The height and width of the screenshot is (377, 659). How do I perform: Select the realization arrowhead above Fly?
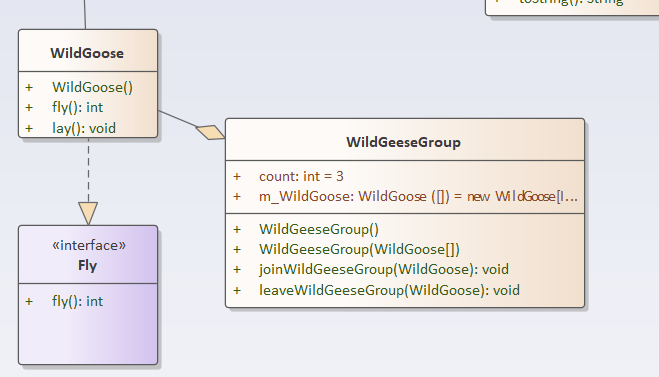[88, 214]
